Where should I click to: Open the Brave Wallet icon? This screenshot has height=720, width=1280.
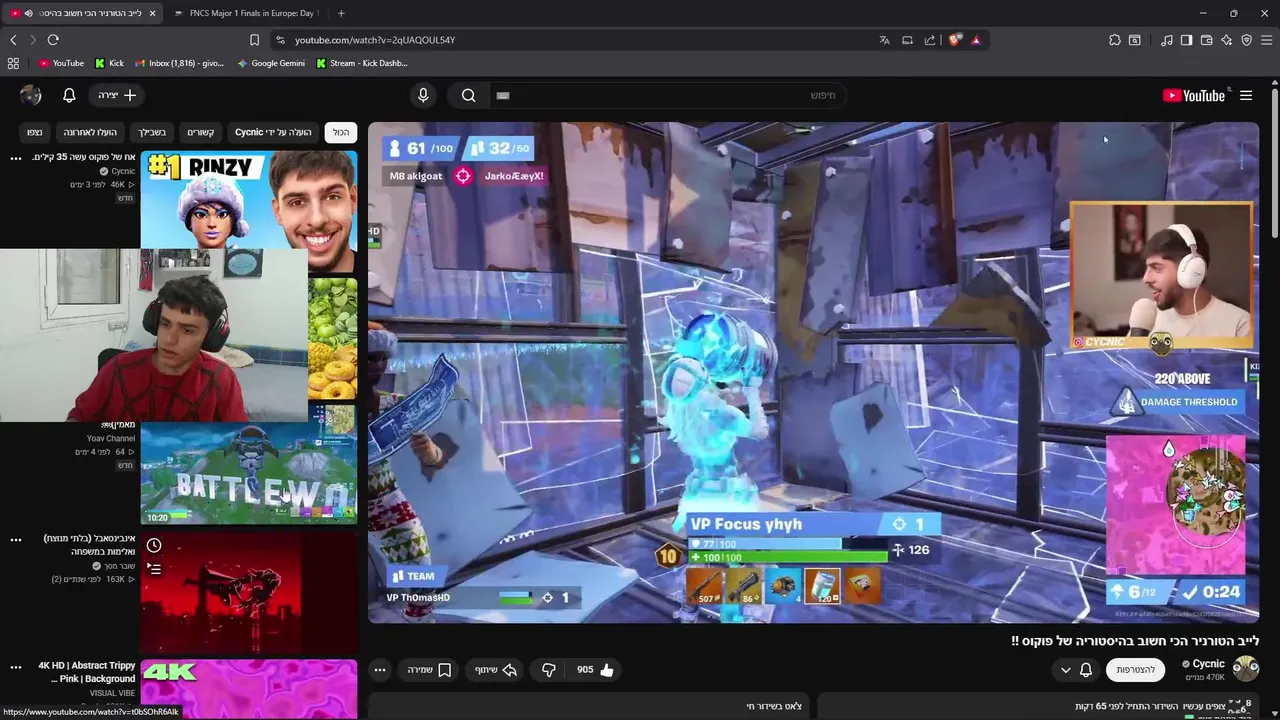(x=1206, y=40)
